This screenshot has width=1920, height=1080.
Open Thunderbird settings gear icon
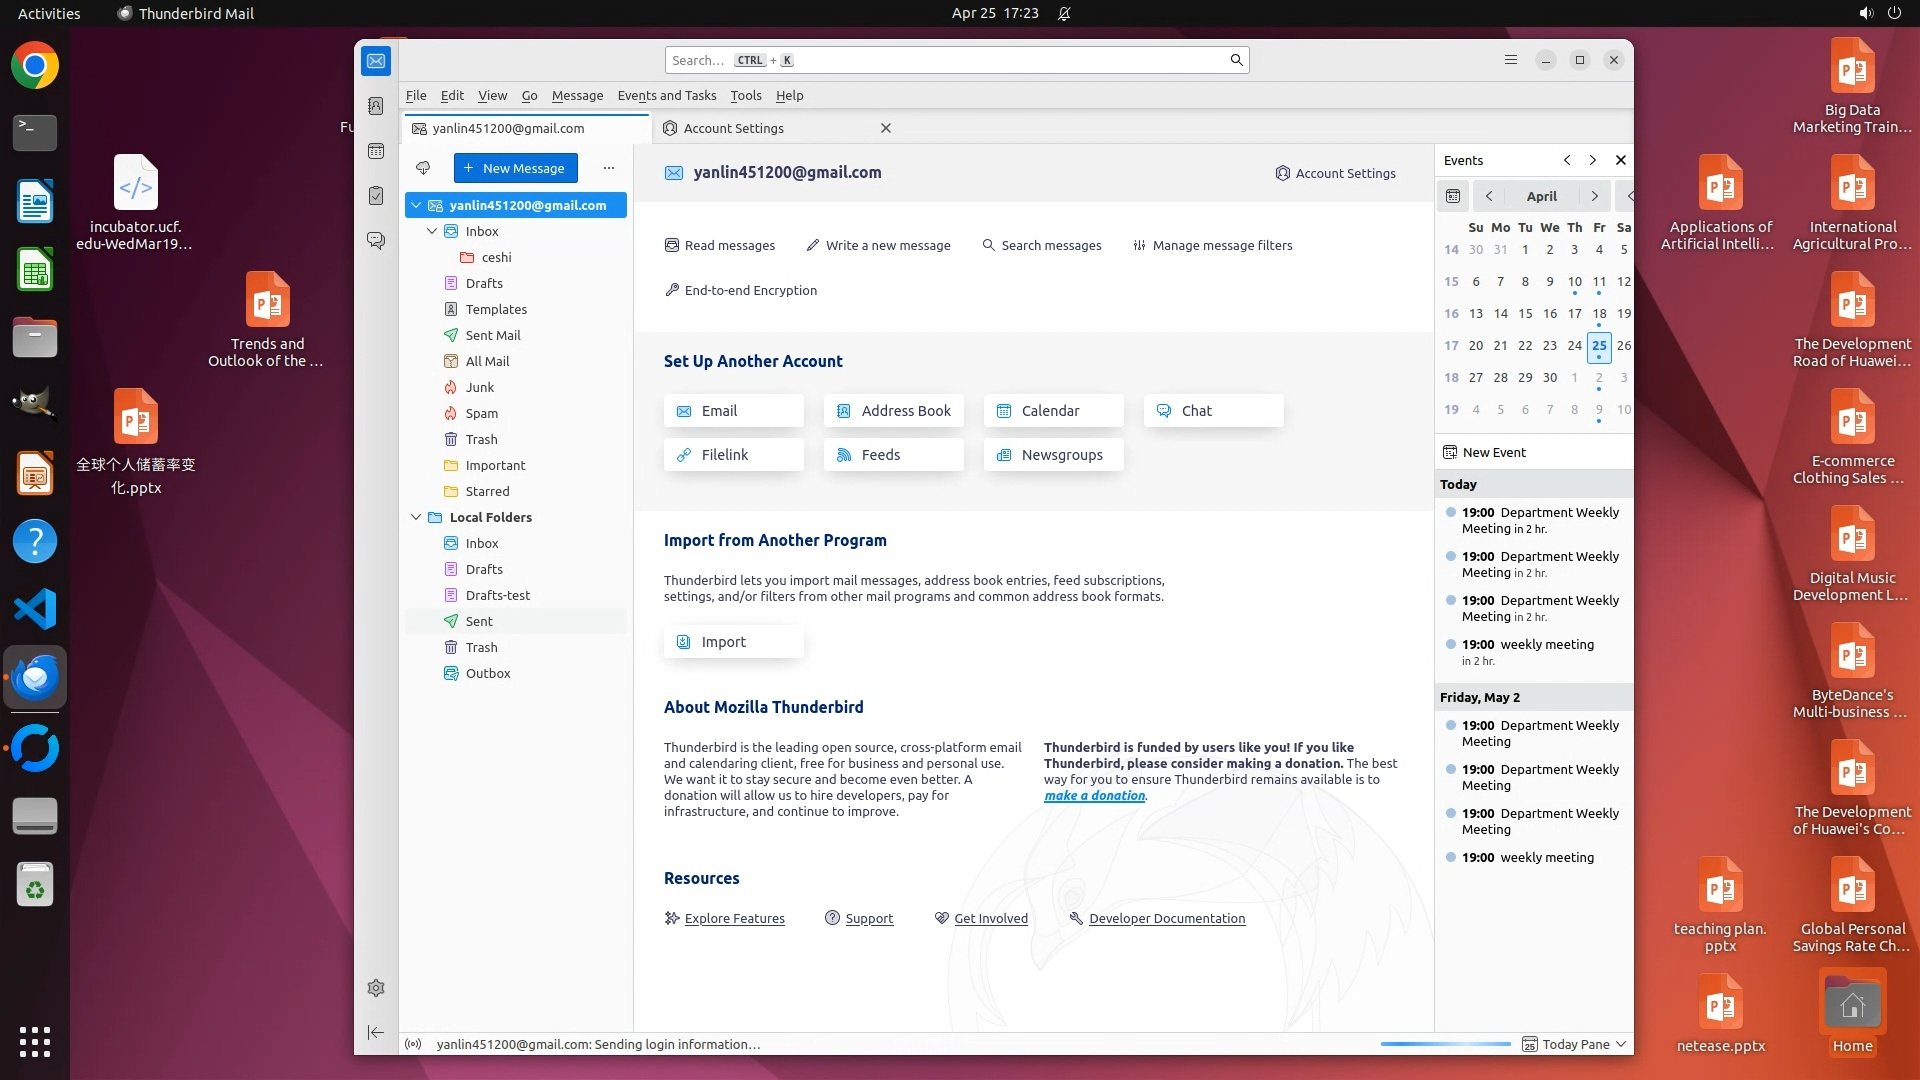[376, 988]
